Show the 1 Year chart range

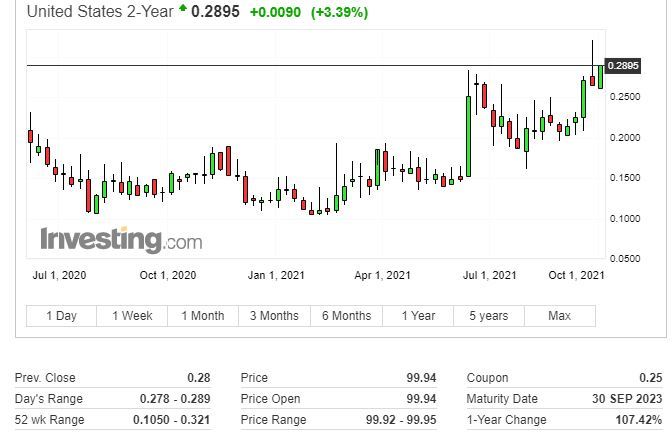click(x=418, y=316)
